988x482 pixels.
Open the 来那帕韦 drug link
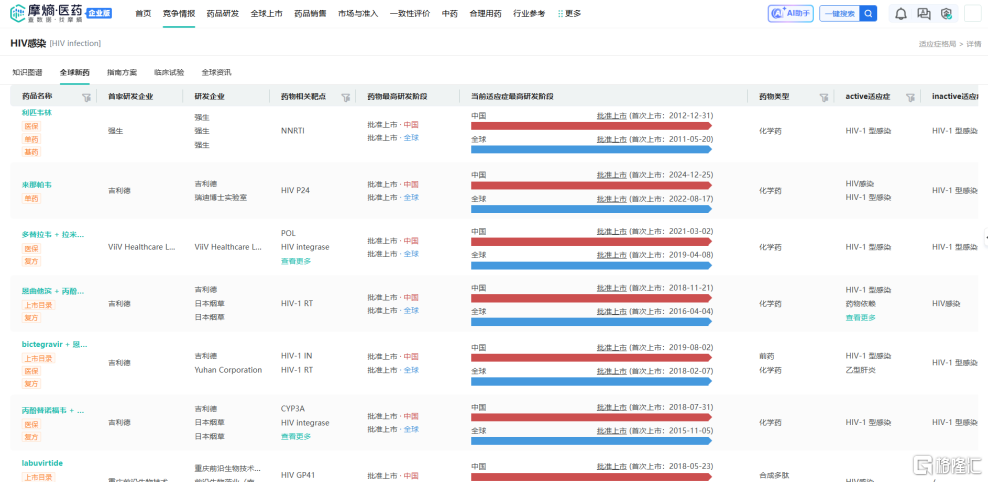(x=37, y=185)
